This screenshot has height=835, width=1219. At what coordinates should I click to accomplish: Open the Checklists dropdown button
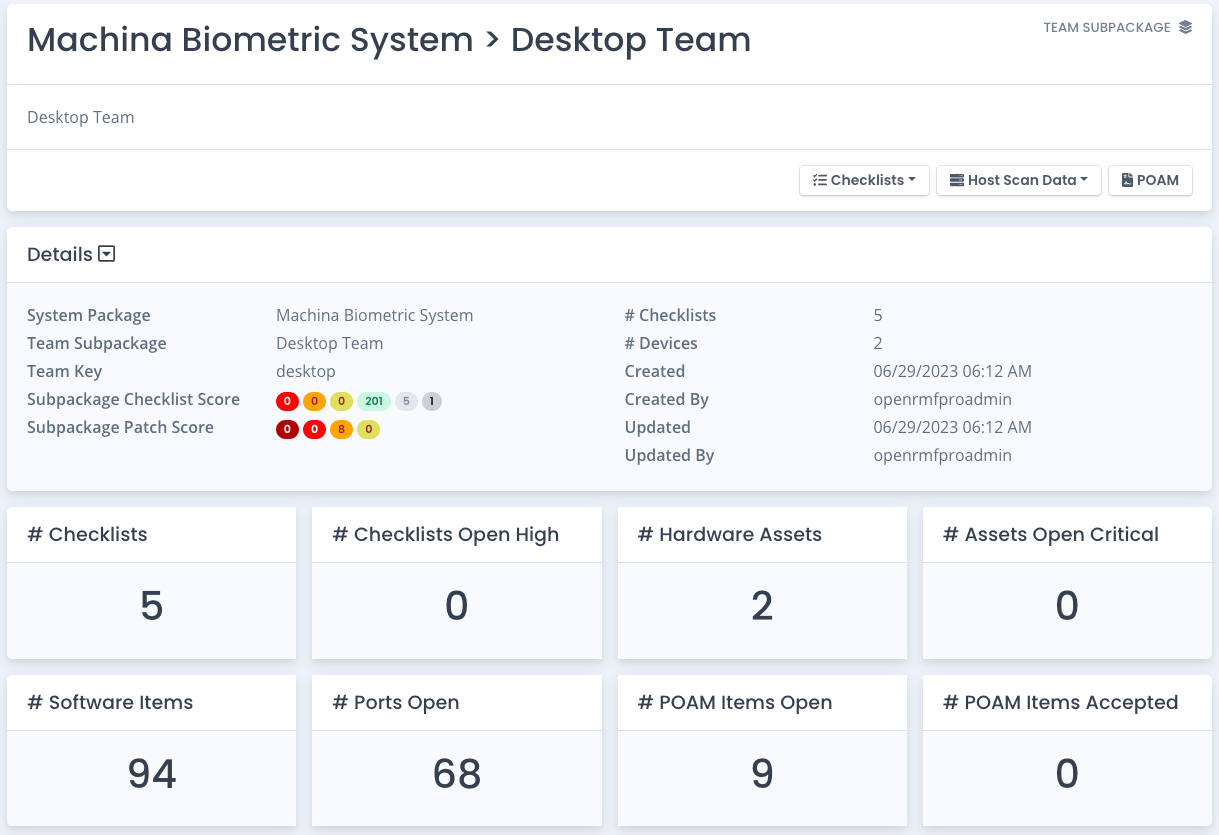coord(865,180)
